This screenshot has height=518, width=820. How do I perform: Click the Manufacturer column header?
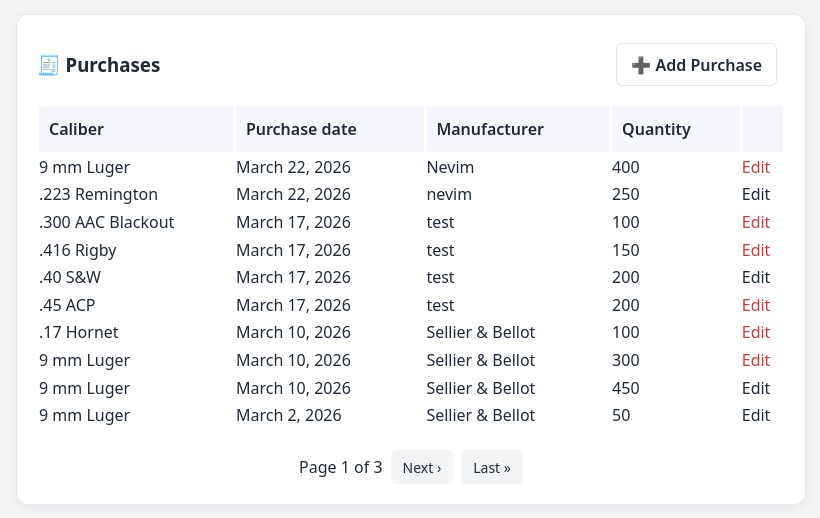click(x=490, y=129)
